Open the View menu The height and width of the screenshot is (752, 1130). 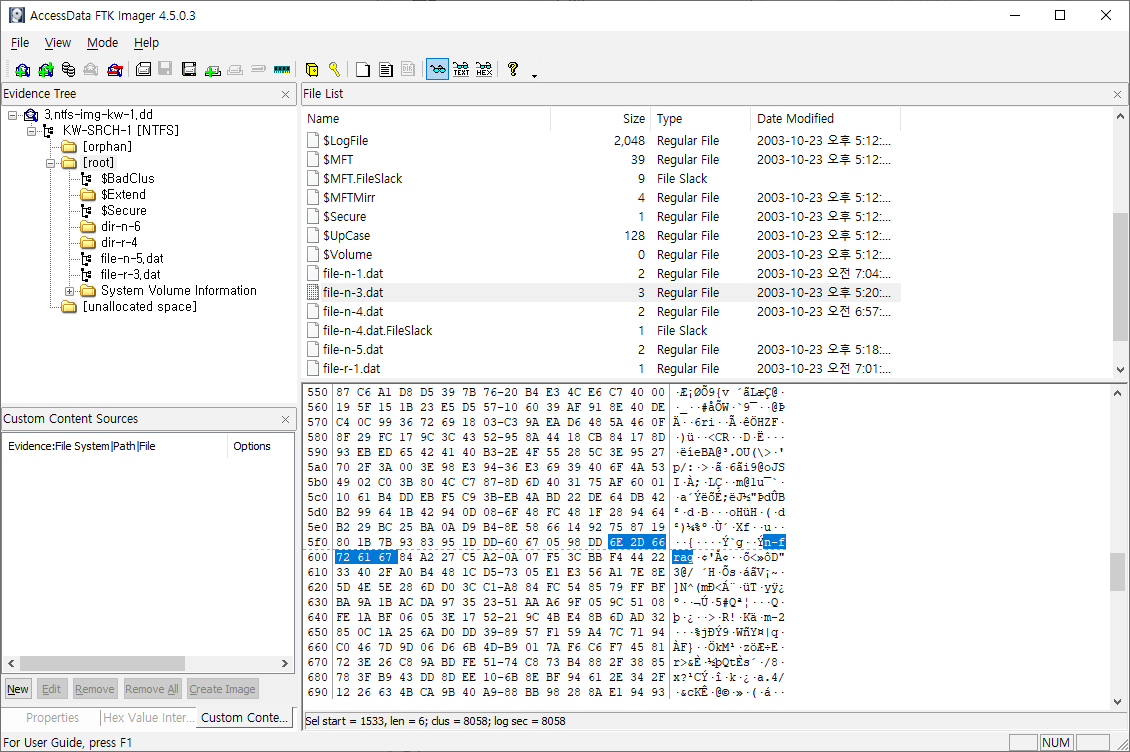(58, 43)
